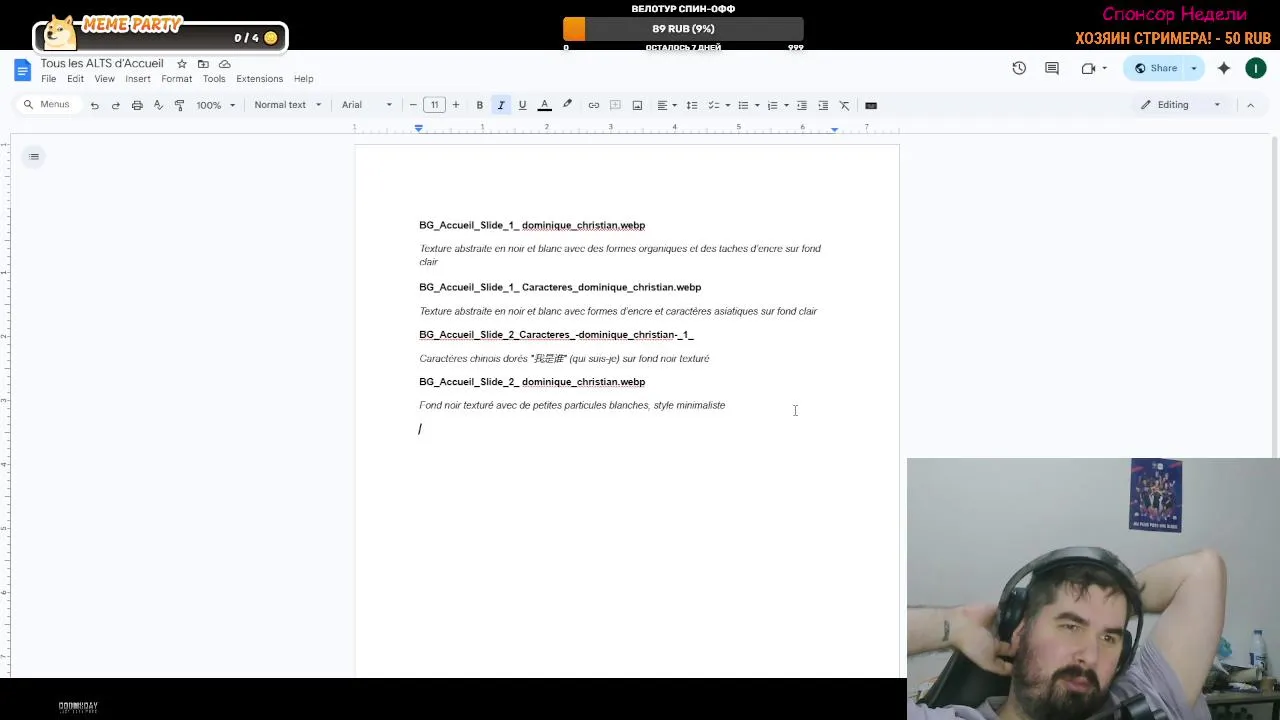Open the bulleted list options arrow
This screenshot has height=720, width=1280.
pyautogui.click(x=757, y=105)
